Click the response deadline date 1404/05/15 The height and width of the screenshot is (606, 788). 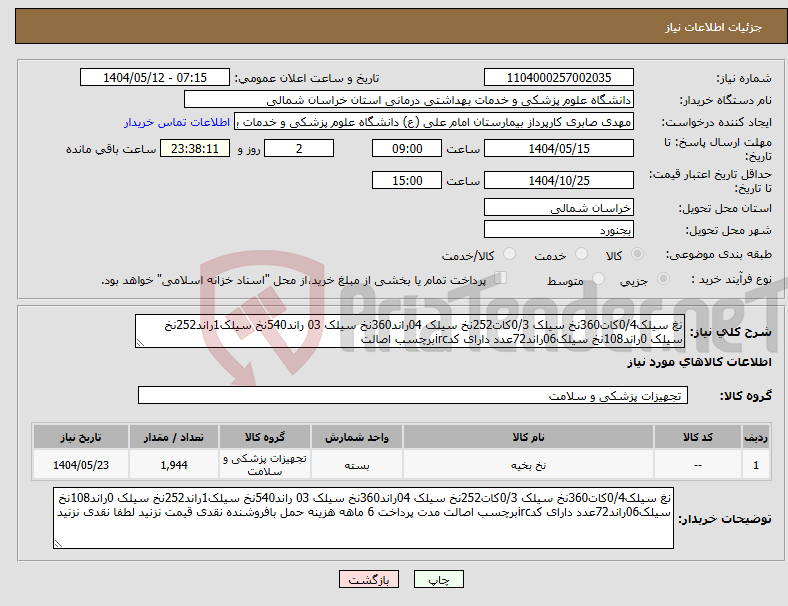[x=558, y=148]
